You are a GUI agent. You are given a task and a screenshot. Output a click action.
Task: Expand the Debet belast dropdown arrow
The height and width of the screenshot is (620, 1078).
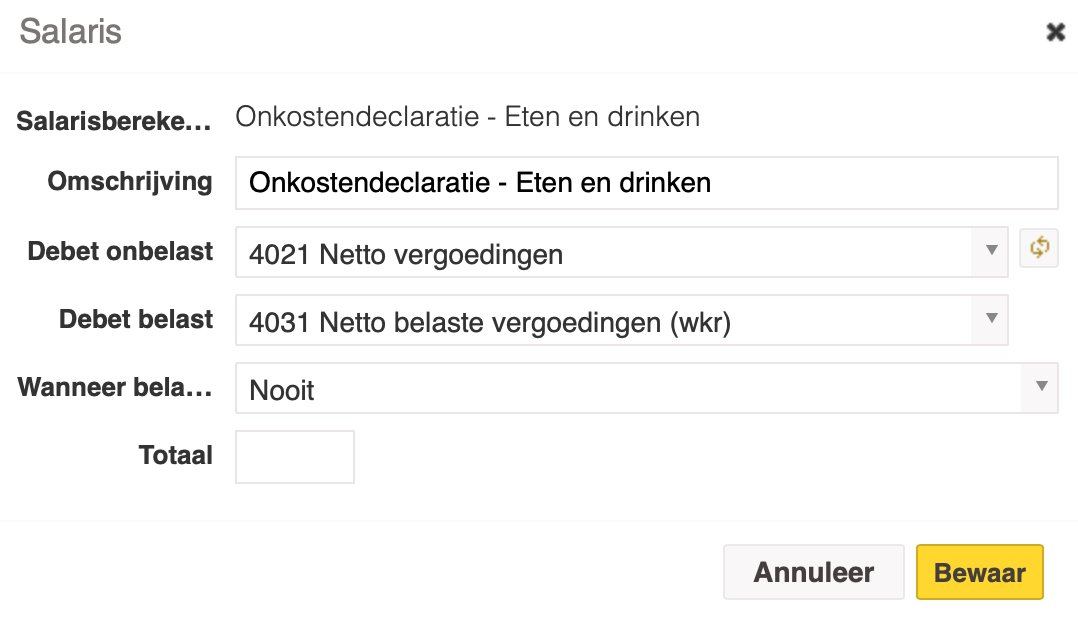click(x=991, y=318)
